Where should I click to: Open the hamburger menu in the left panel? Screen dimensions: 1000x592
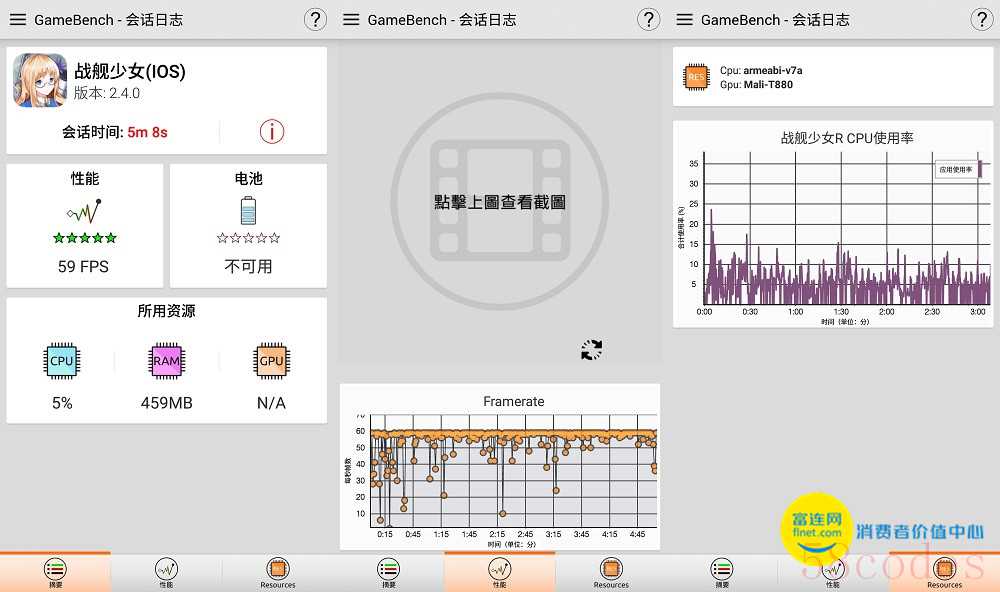click(x=18, y=20)
